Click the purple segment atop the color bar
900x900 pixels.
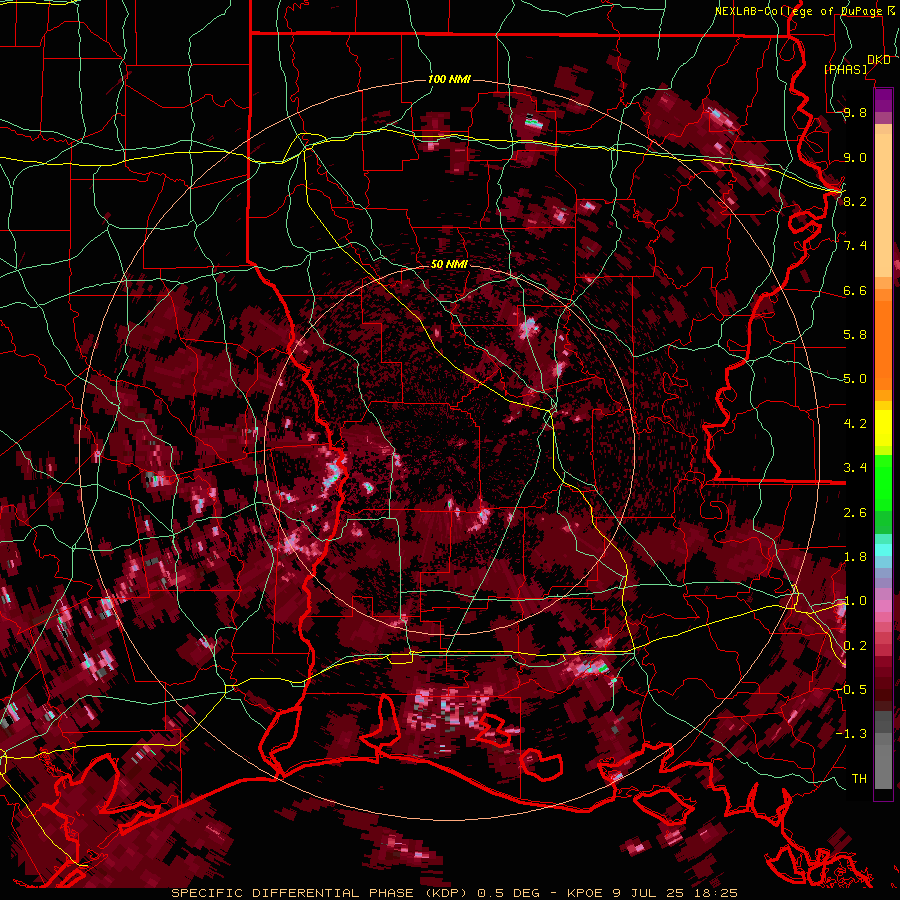point(883,100)
